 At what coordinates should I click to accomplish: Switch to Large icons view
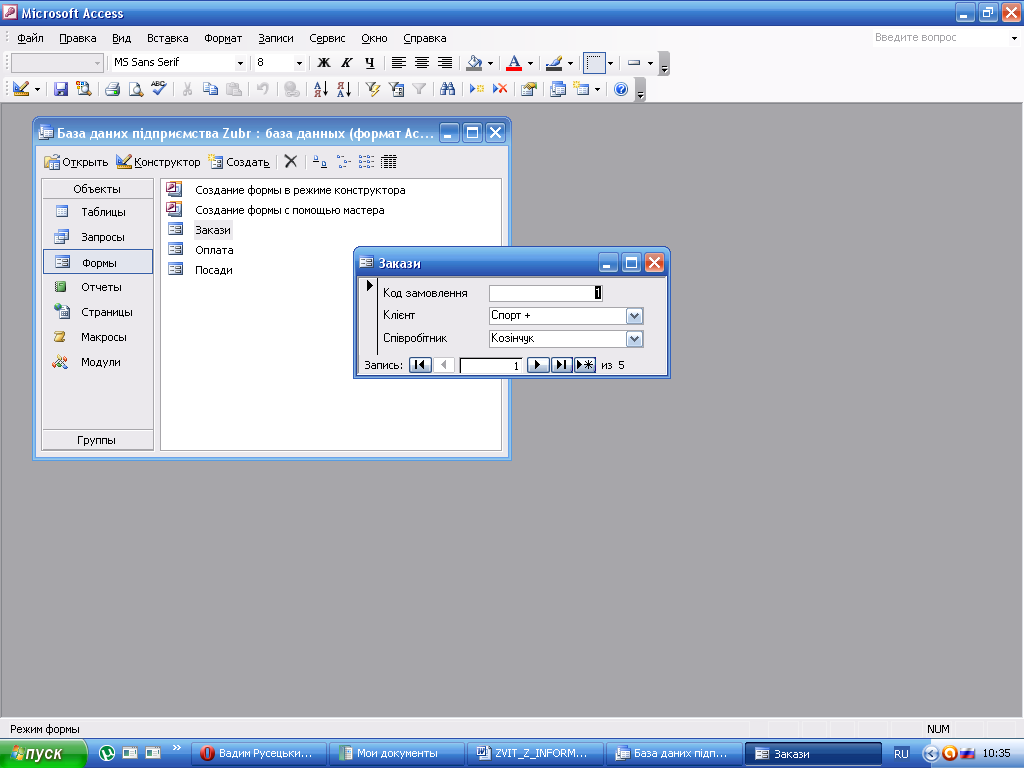[319, 161]
